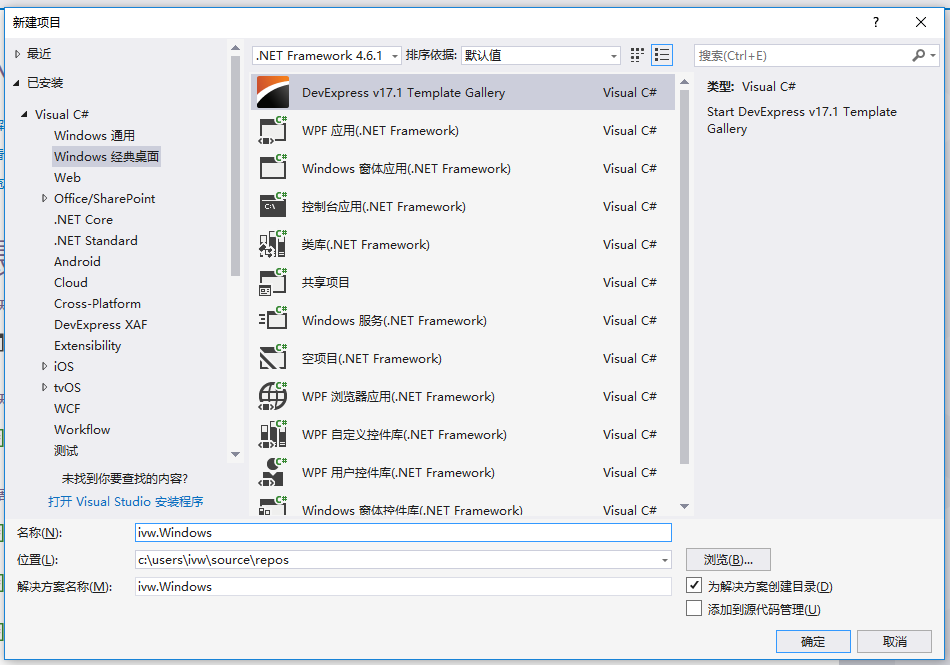Select the Workflow category
Viewport: 950px width, 665px height.
(82, 429)
